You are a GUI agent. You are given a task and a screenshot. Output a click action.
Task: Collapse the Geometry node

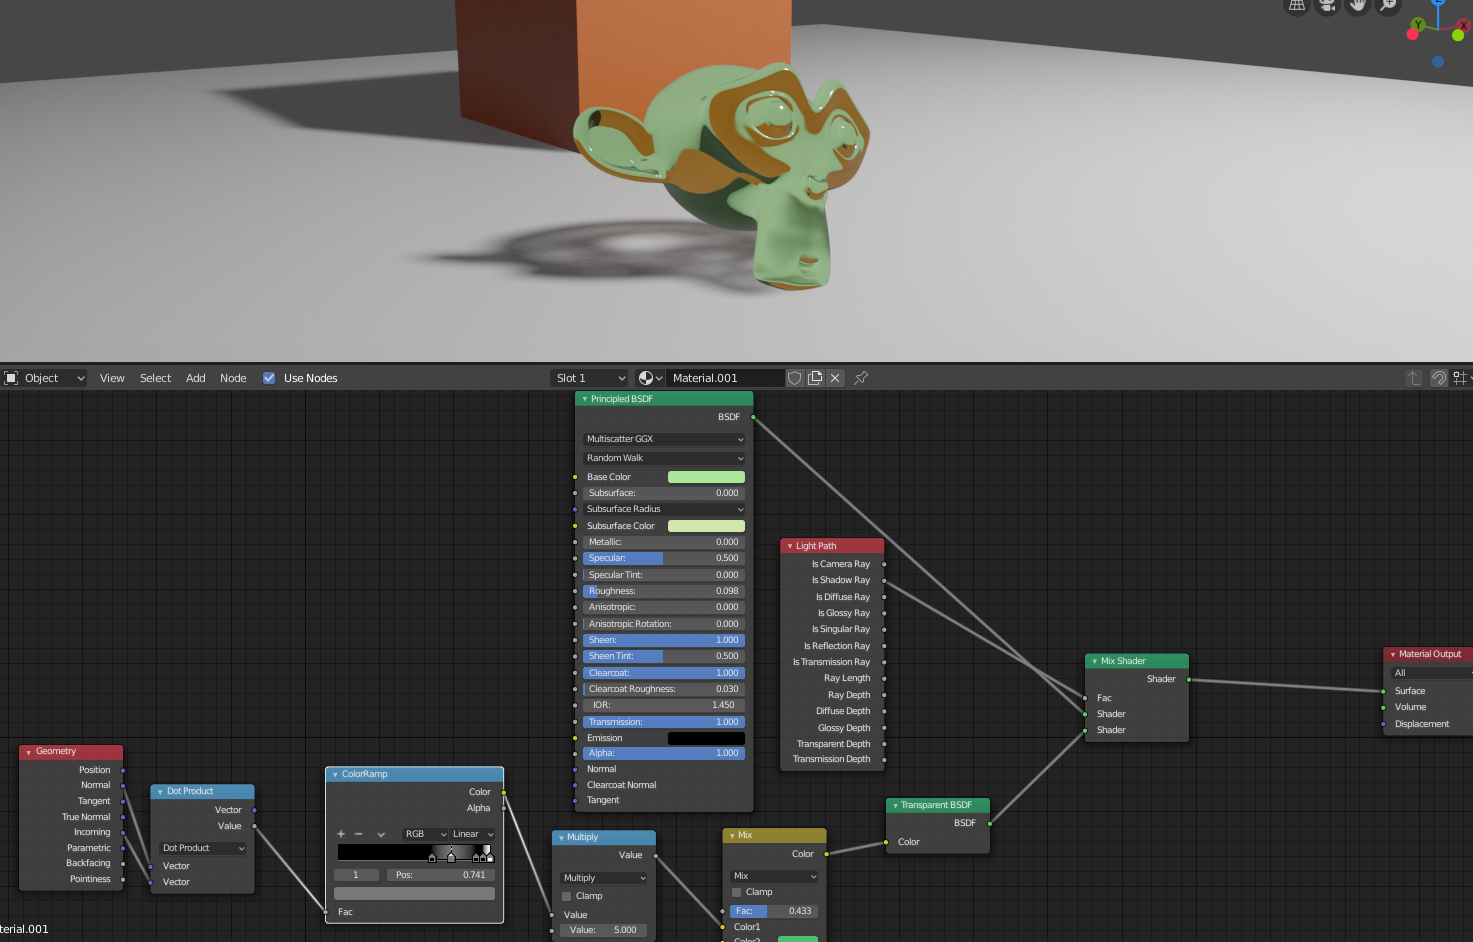point(29,752)
